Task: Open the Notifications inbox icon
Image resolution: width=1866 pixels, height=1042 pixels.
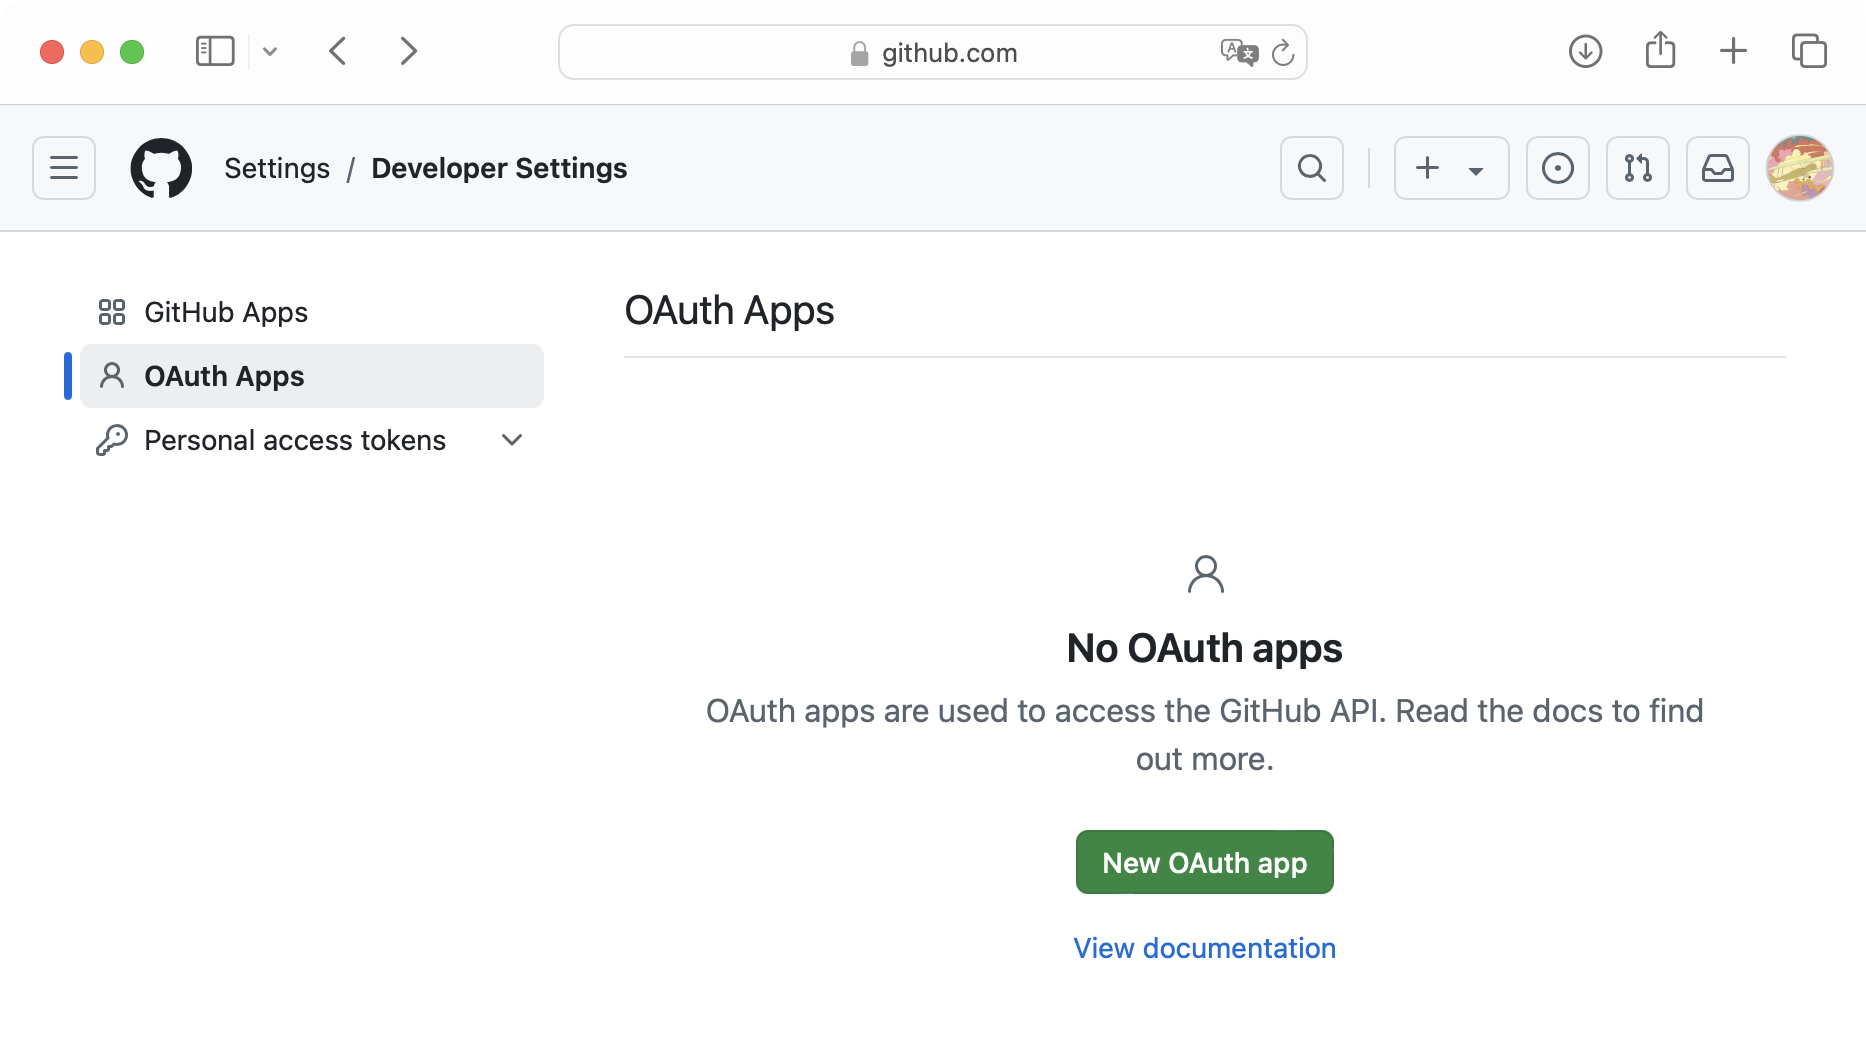Action: coord(1717,168)
